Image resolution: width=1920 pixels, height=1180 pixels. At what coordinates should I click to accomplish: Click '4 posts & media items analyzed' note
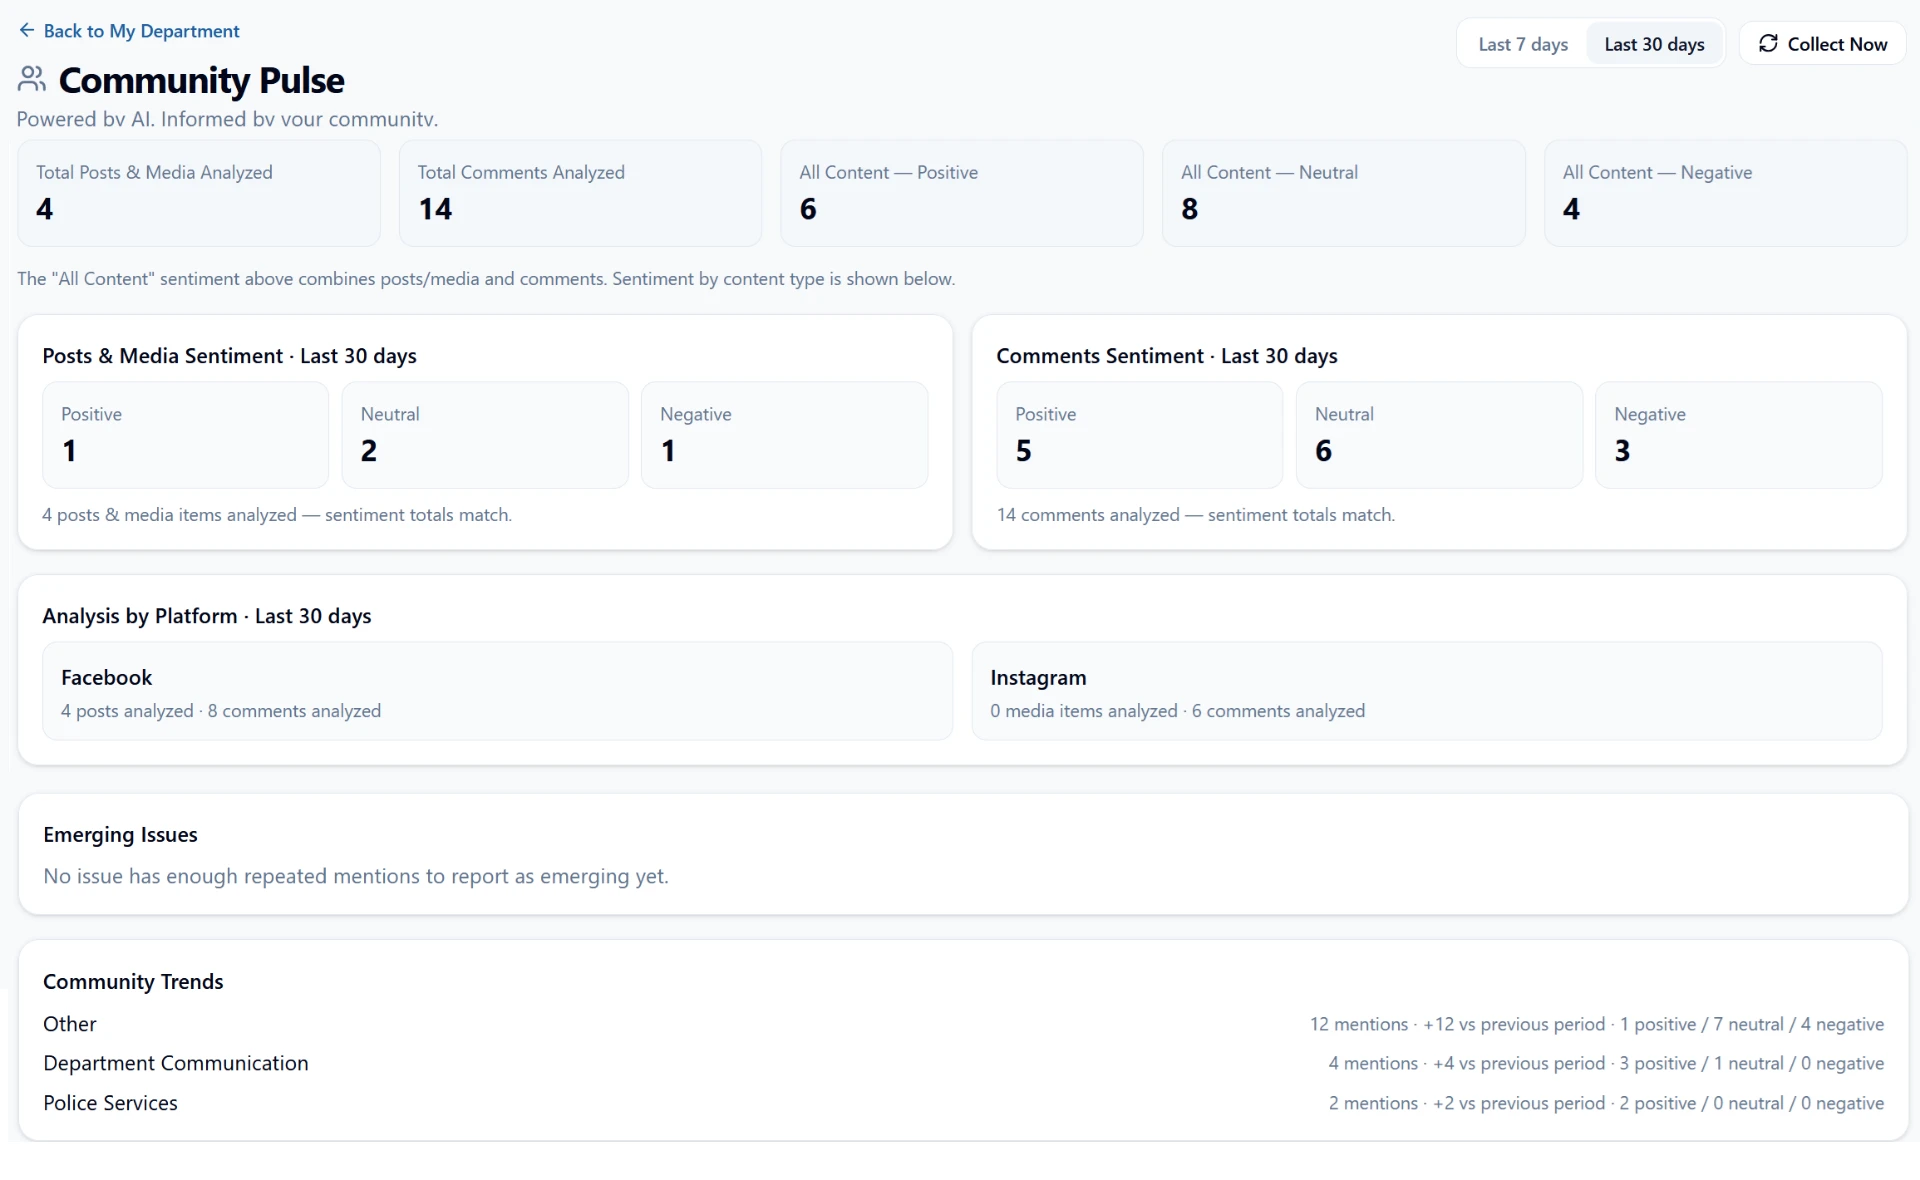tap(276, 515)
